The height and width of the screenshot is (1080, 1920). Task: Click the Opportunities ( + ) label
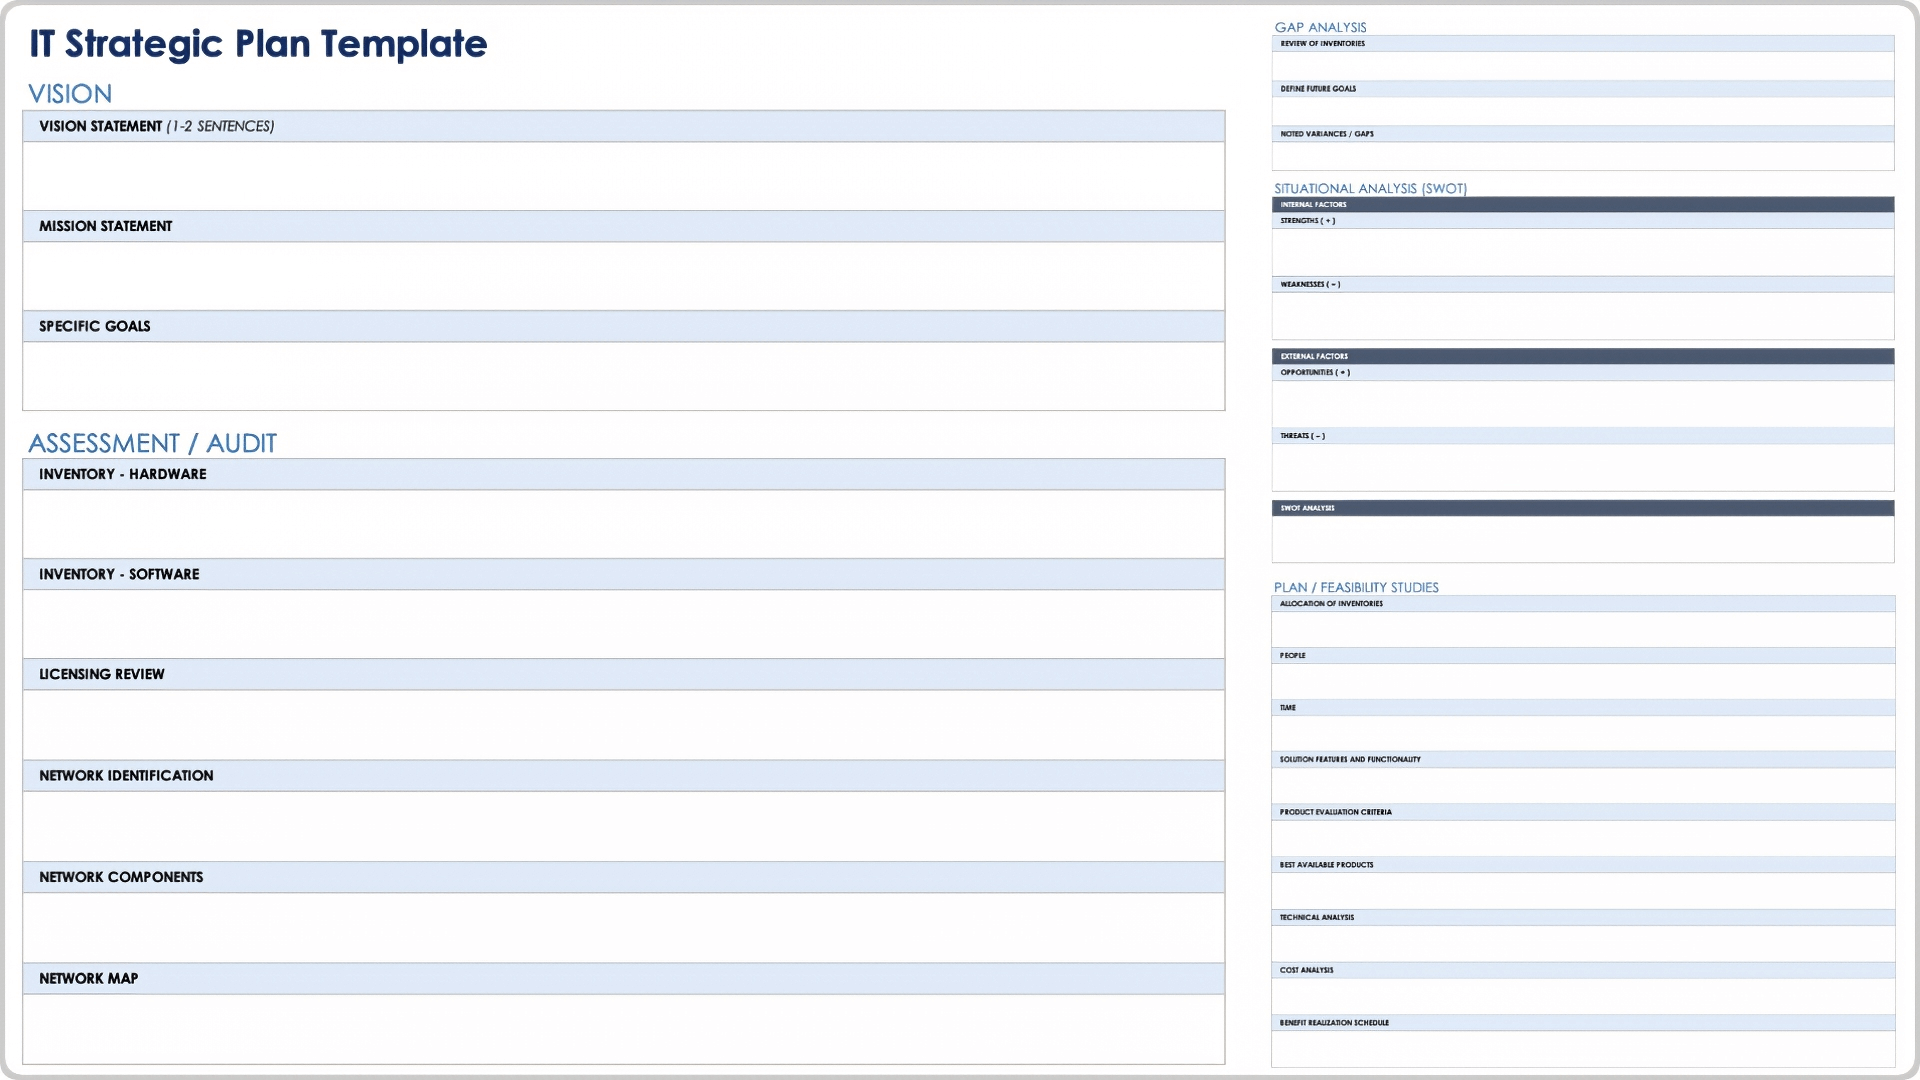pos(1314,373)
